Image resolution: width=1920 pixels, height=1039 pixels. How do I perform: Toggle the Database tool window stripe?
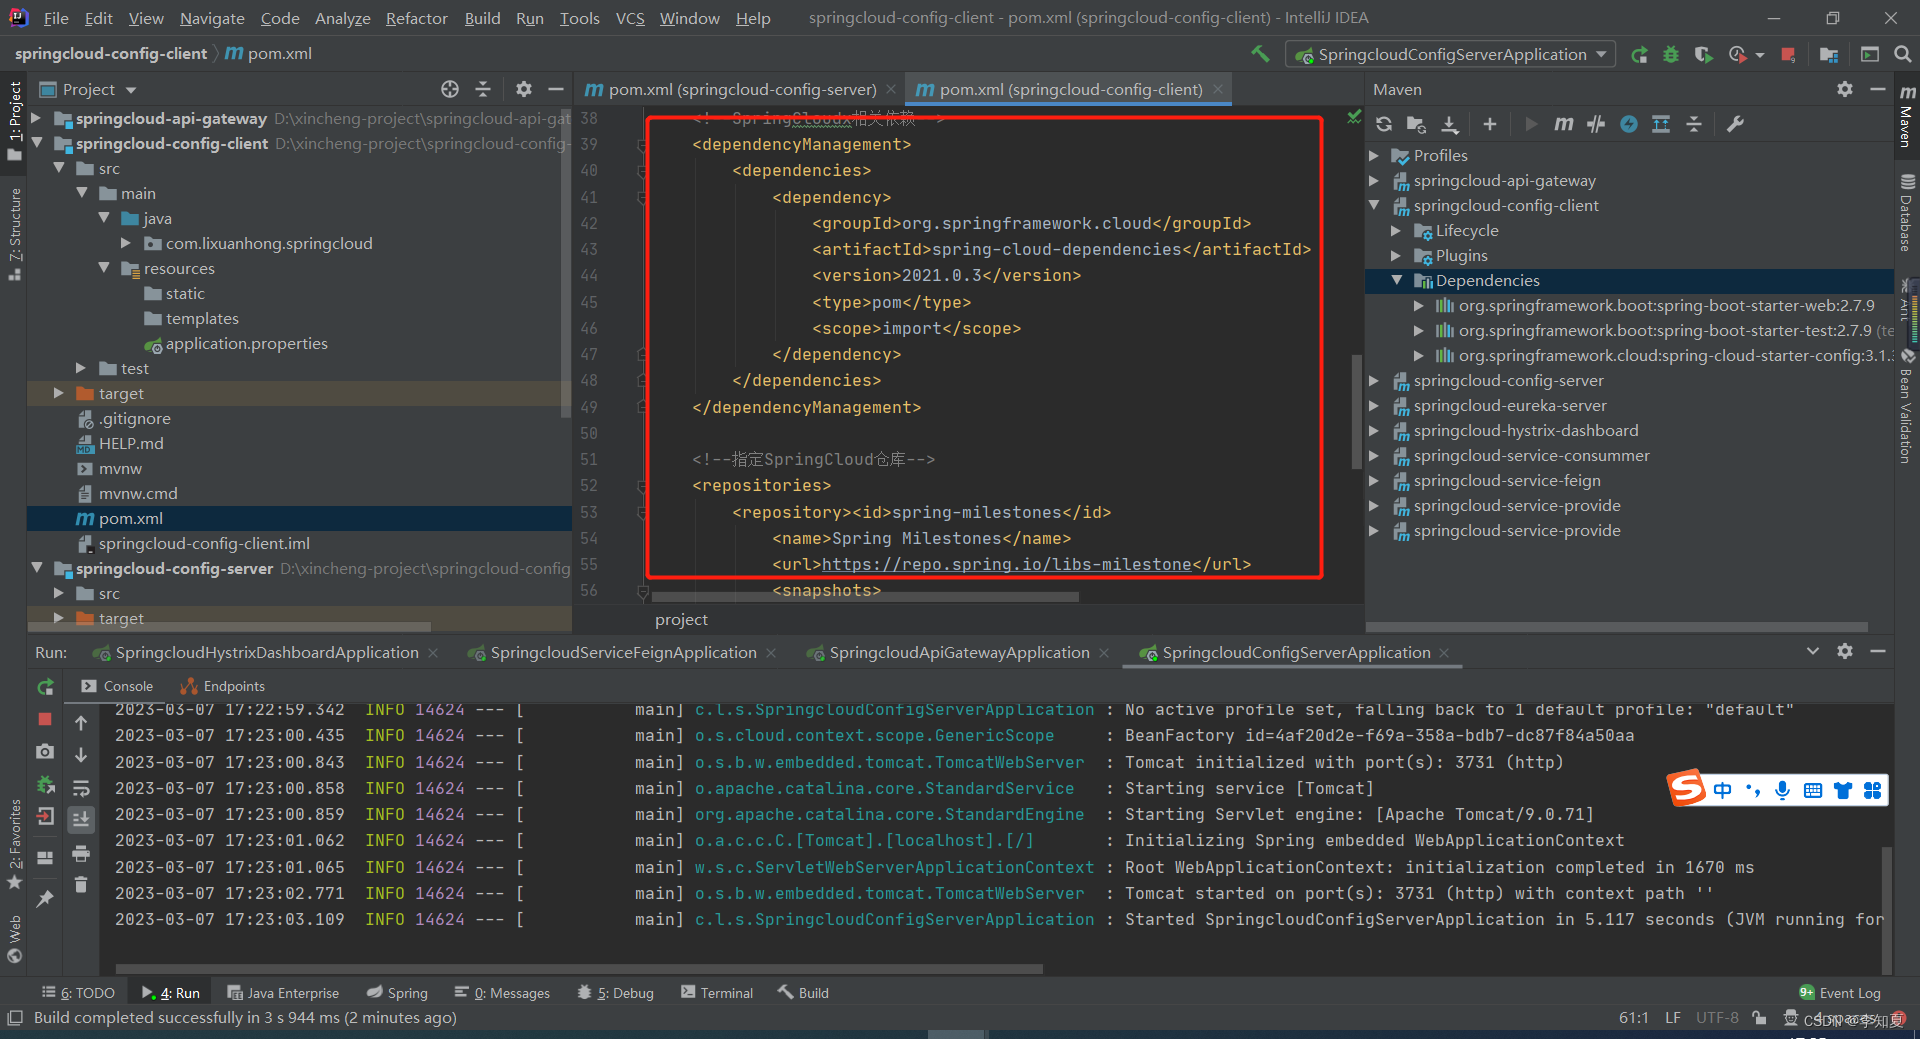tap(1907, 212)
